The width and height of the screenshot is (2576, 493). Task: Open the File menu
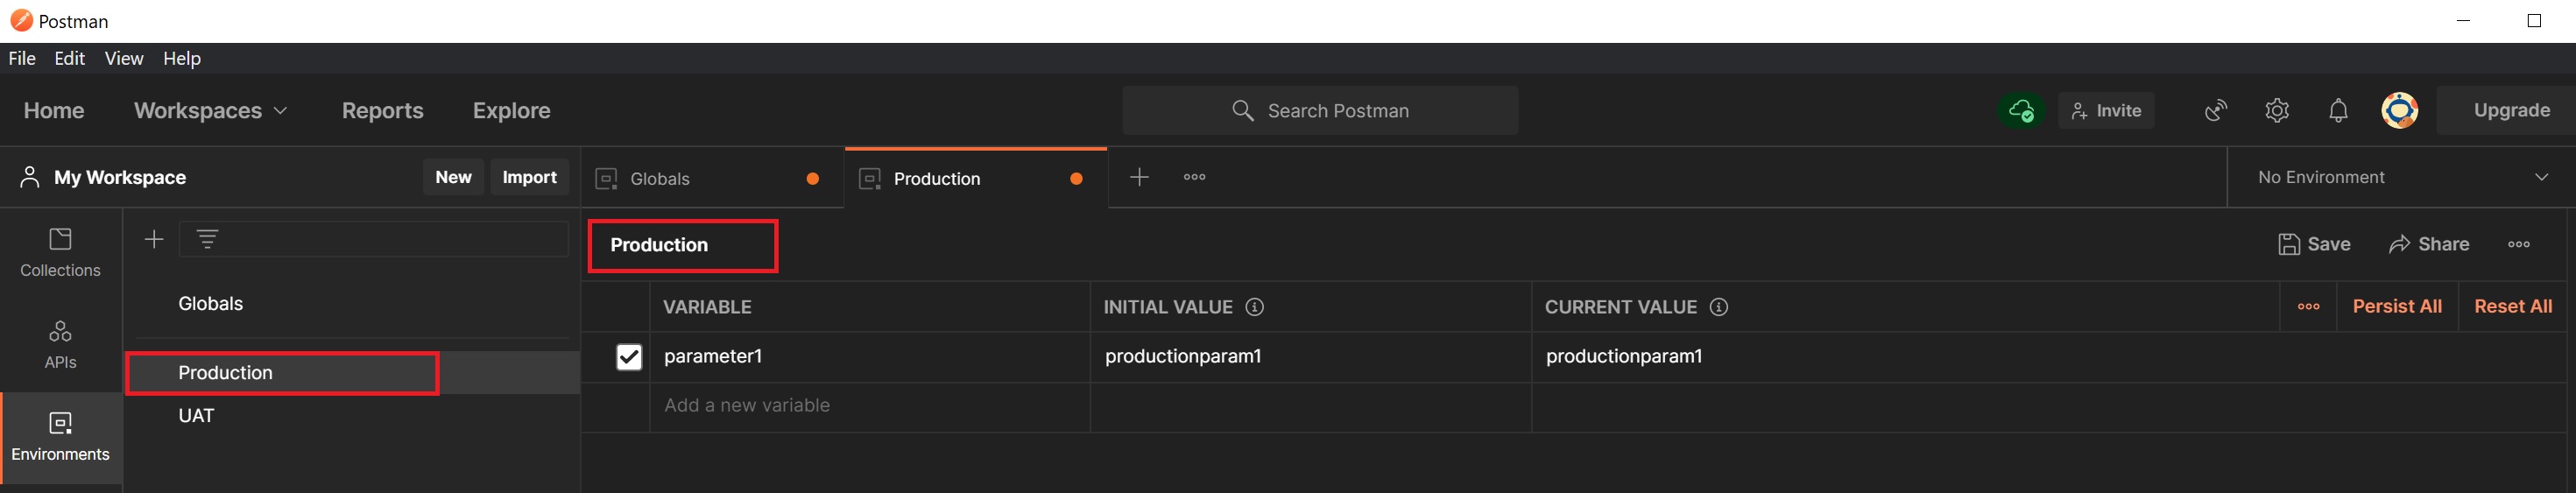[22, 58]
